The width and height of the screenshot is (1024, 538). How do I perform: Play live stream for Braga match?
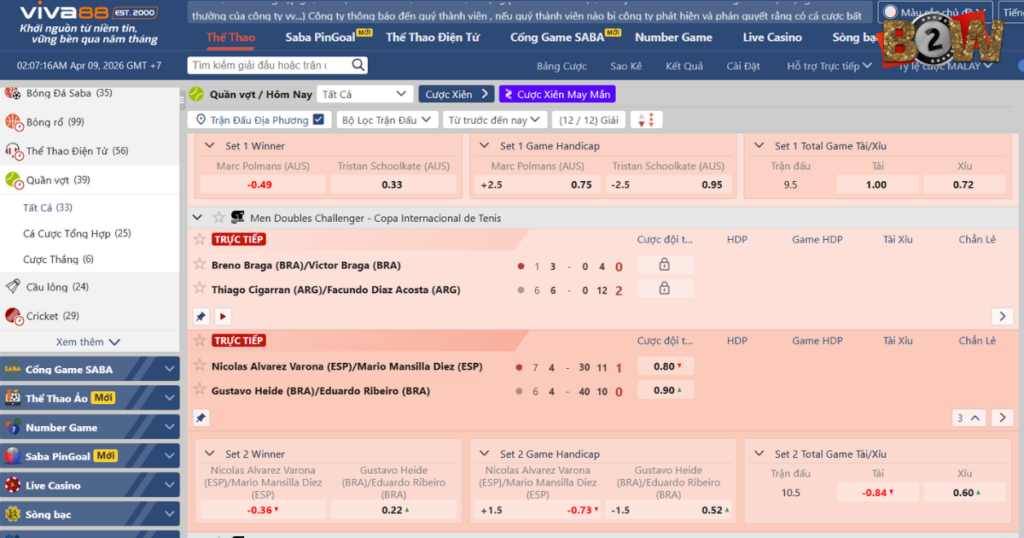click(223, 317)
